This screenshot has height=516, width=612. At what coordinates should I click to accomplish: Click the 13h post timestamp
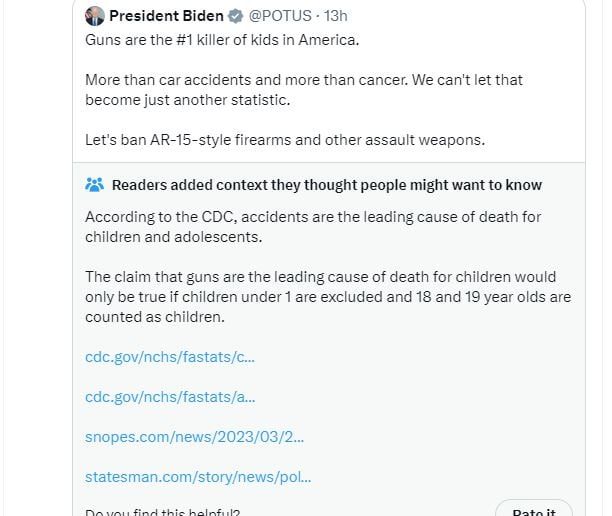336,16
